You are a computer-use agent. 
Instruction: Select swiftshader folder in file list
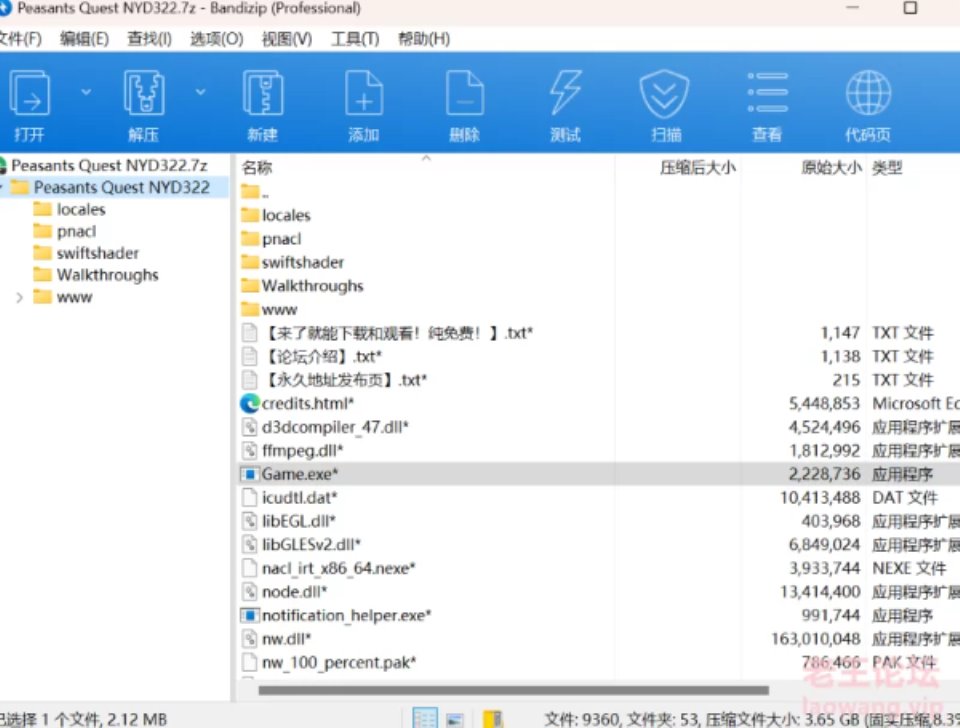coord(302,262)
